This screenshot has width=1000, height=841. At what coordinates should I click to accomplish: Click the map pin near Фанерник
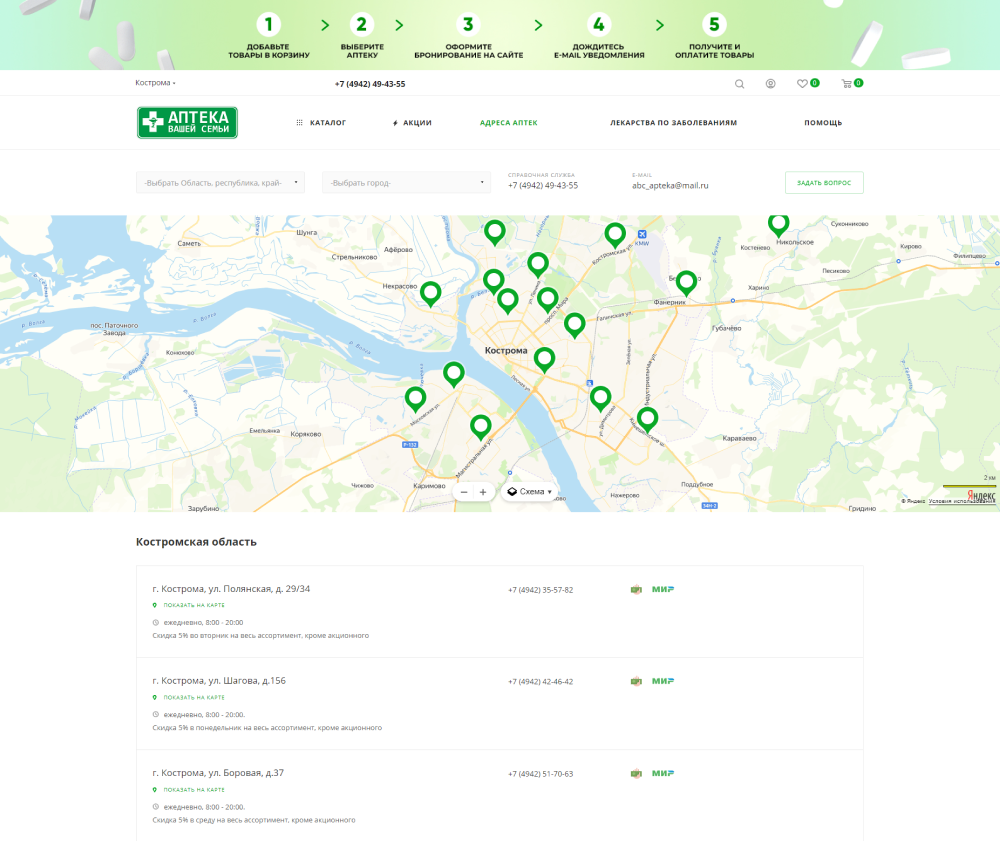[x=686, y=281]
